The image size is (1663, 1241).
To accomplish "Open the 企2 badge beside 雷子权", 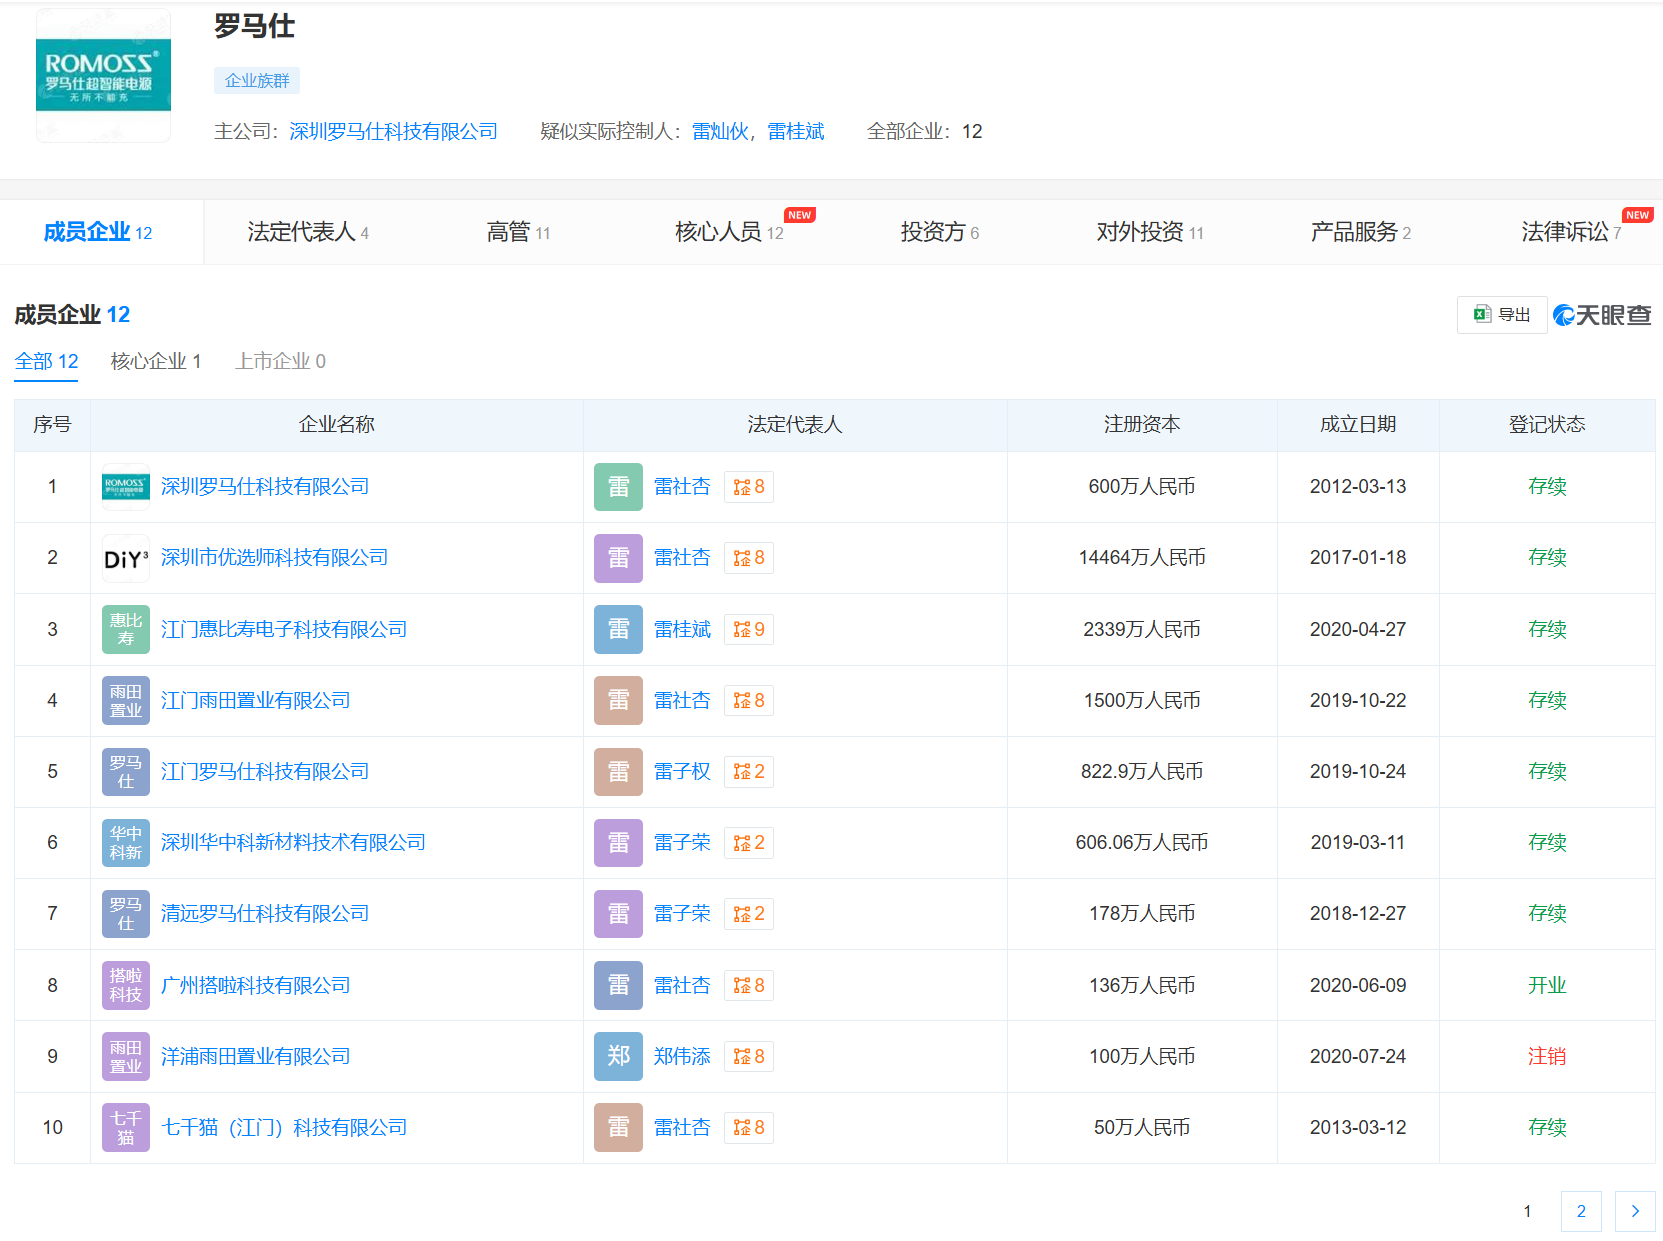I will click(x=748, y=771).
